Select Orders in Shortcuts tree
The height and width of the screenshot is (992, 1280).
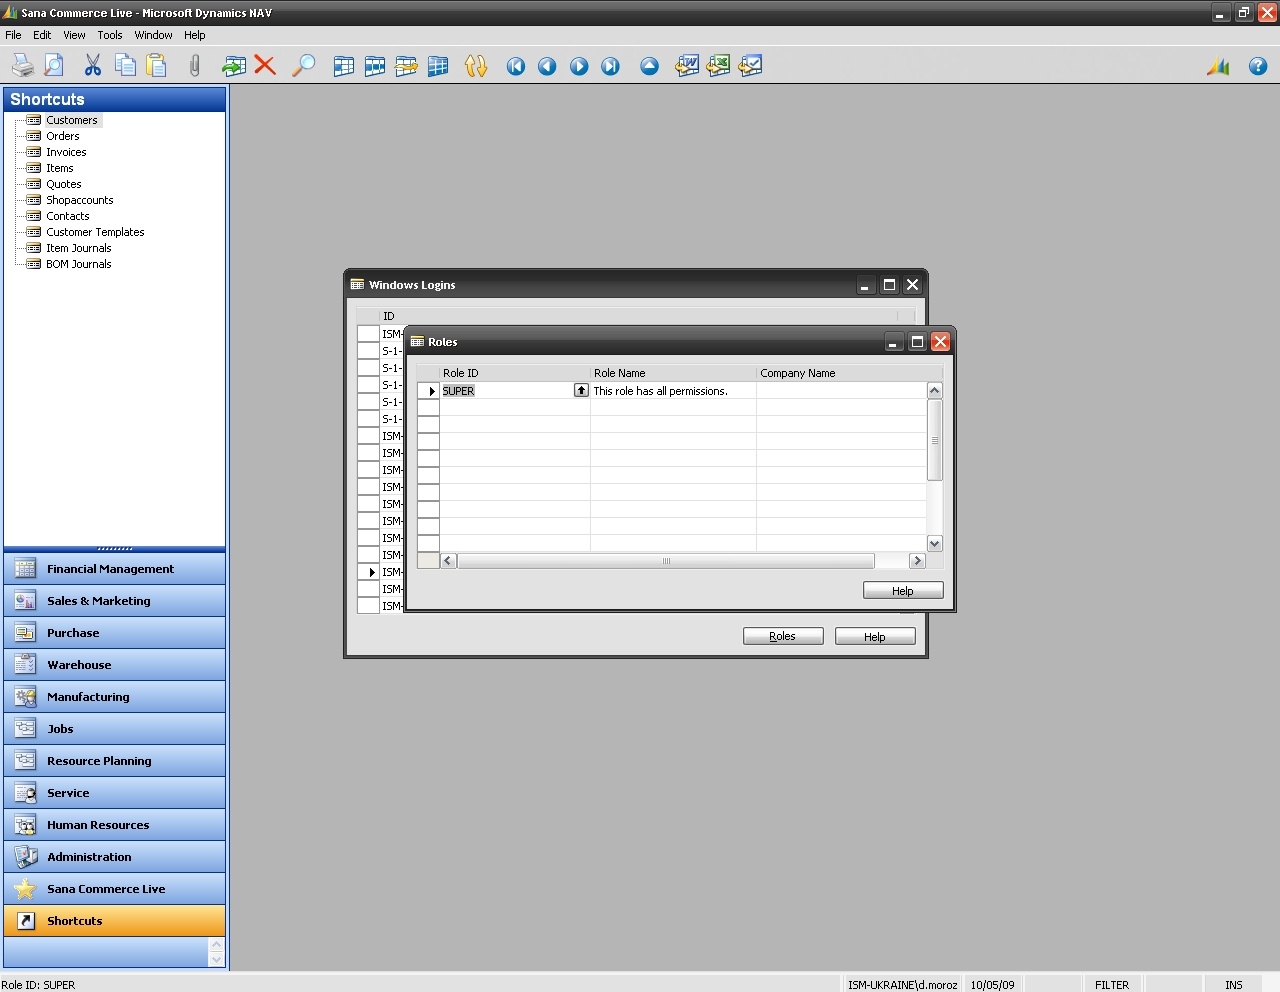[63, 136]
